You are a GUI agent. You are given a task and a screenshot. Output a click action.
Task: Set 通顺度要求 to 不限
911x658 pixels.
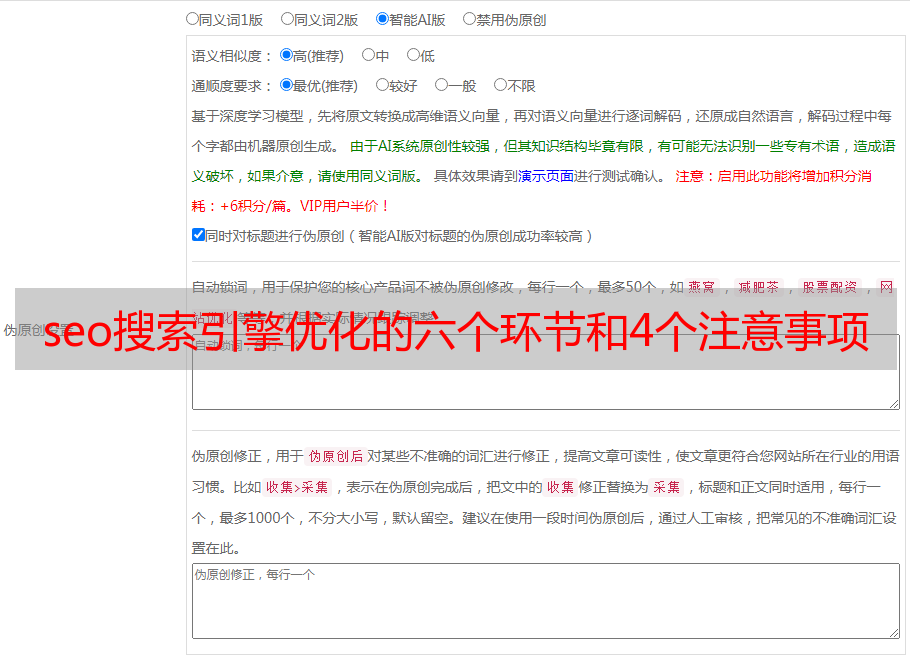click(500, 85)
